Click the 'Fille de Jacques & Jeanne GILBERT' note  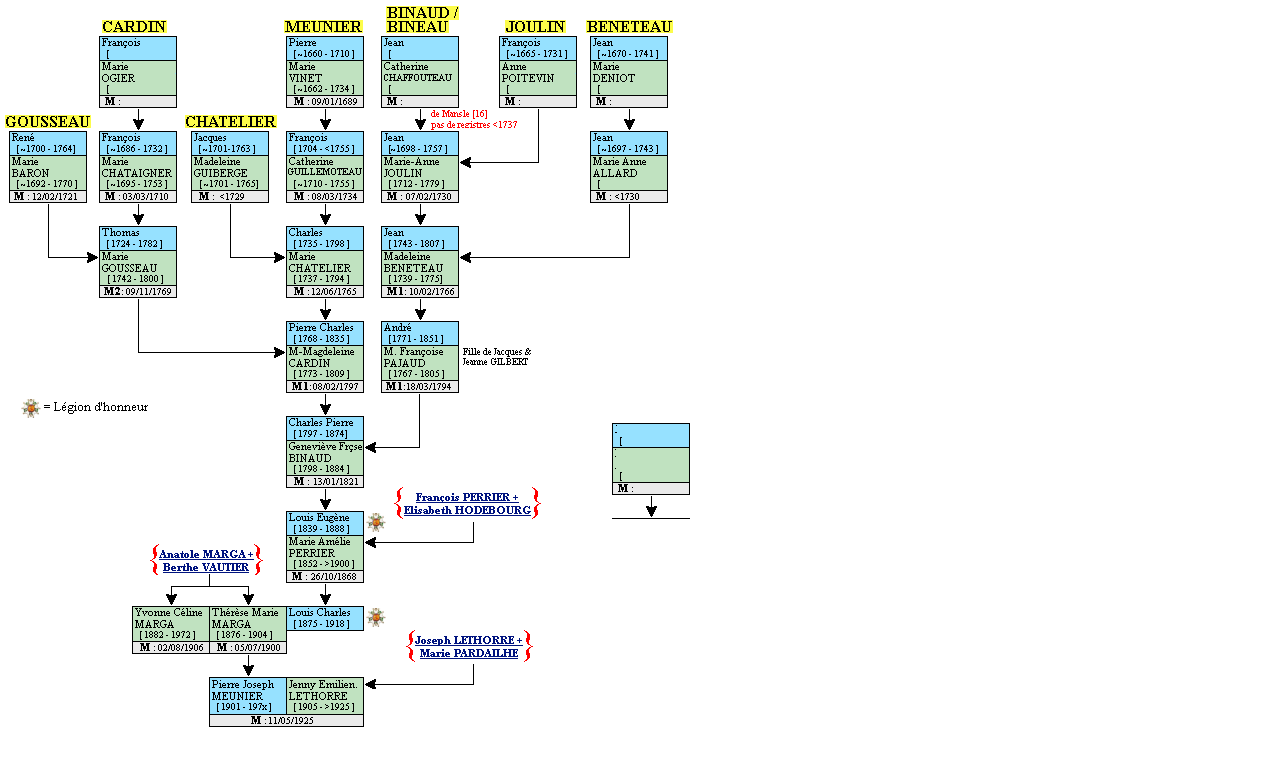(x=497, y=356)
